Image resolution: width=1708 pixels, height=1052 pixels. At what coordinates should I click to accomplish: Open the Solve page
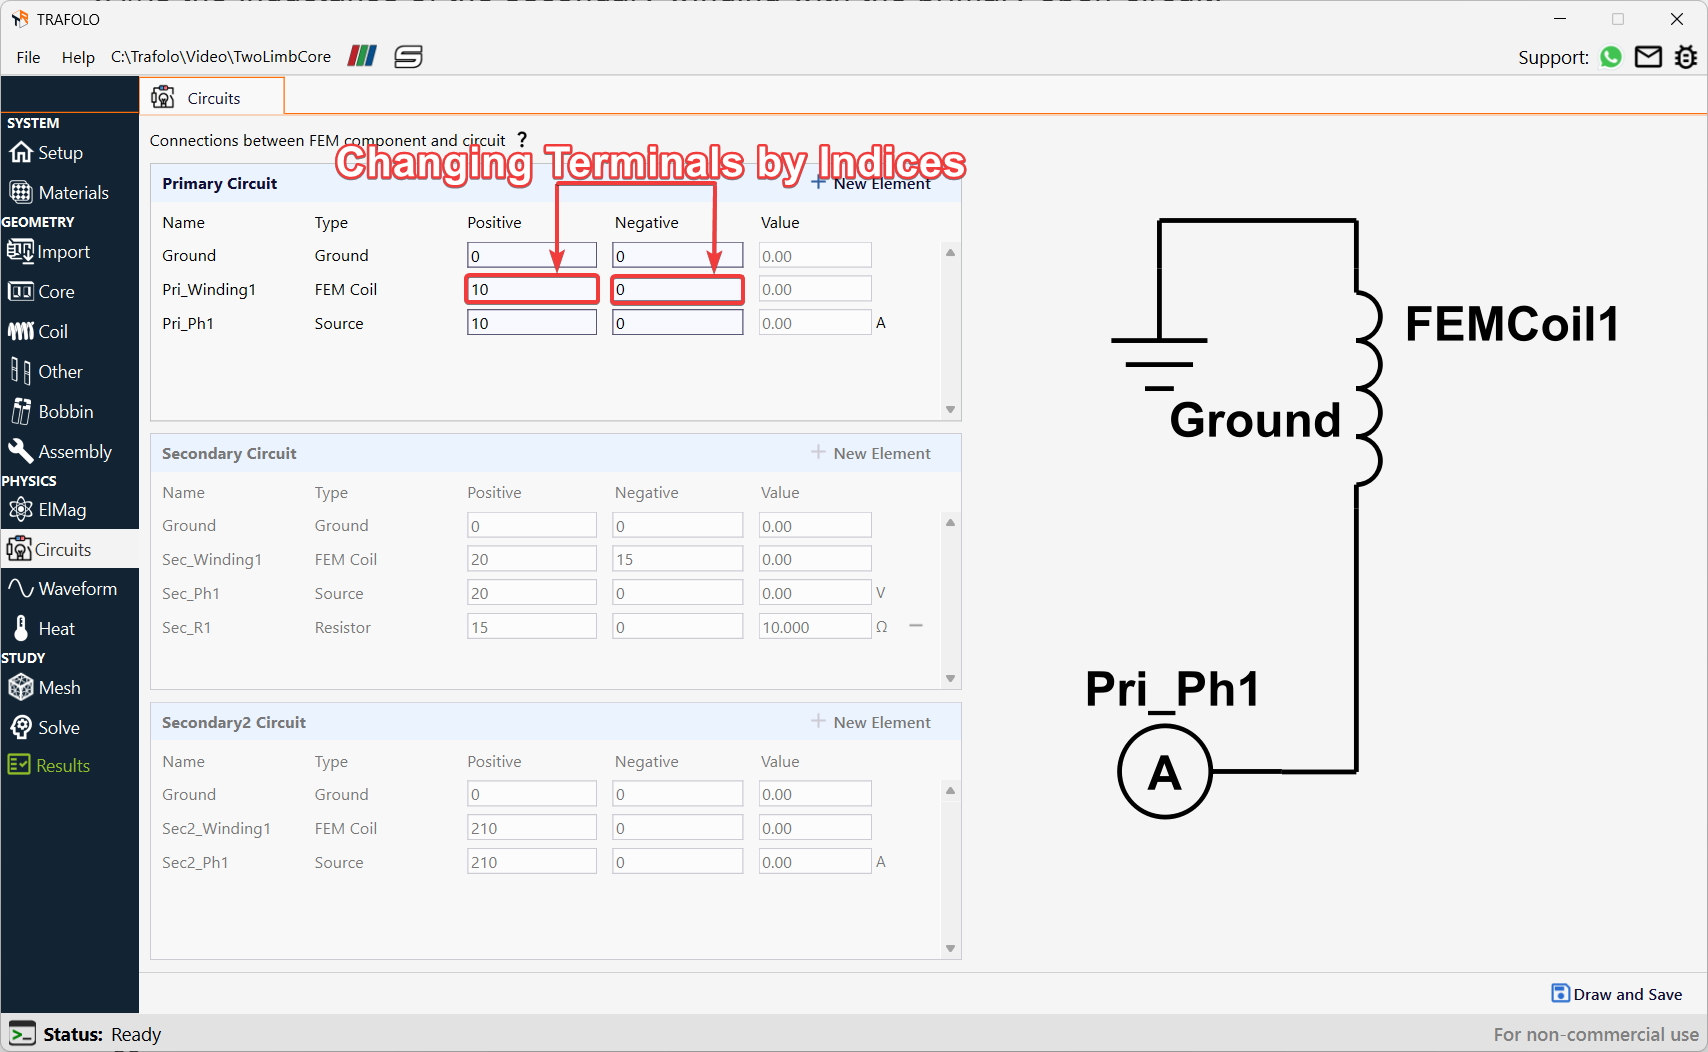(45, 728)
